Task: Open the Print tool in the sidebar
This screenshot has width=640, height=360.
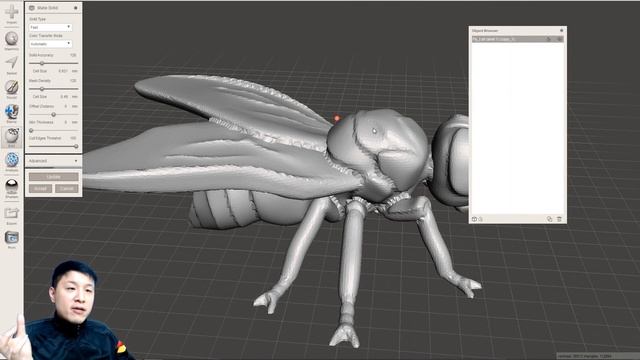Action: tap(11, 239)
